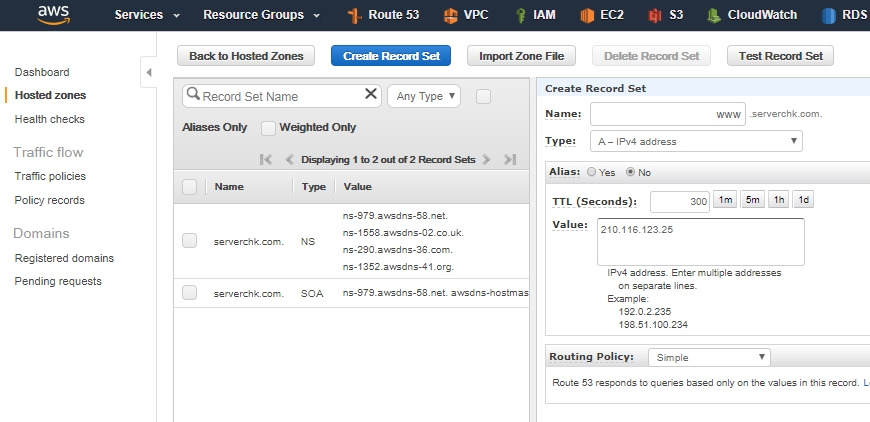Screen dimensions: 870x422
Task: Open VPC service shortcut icon
Action: [451, 16]
